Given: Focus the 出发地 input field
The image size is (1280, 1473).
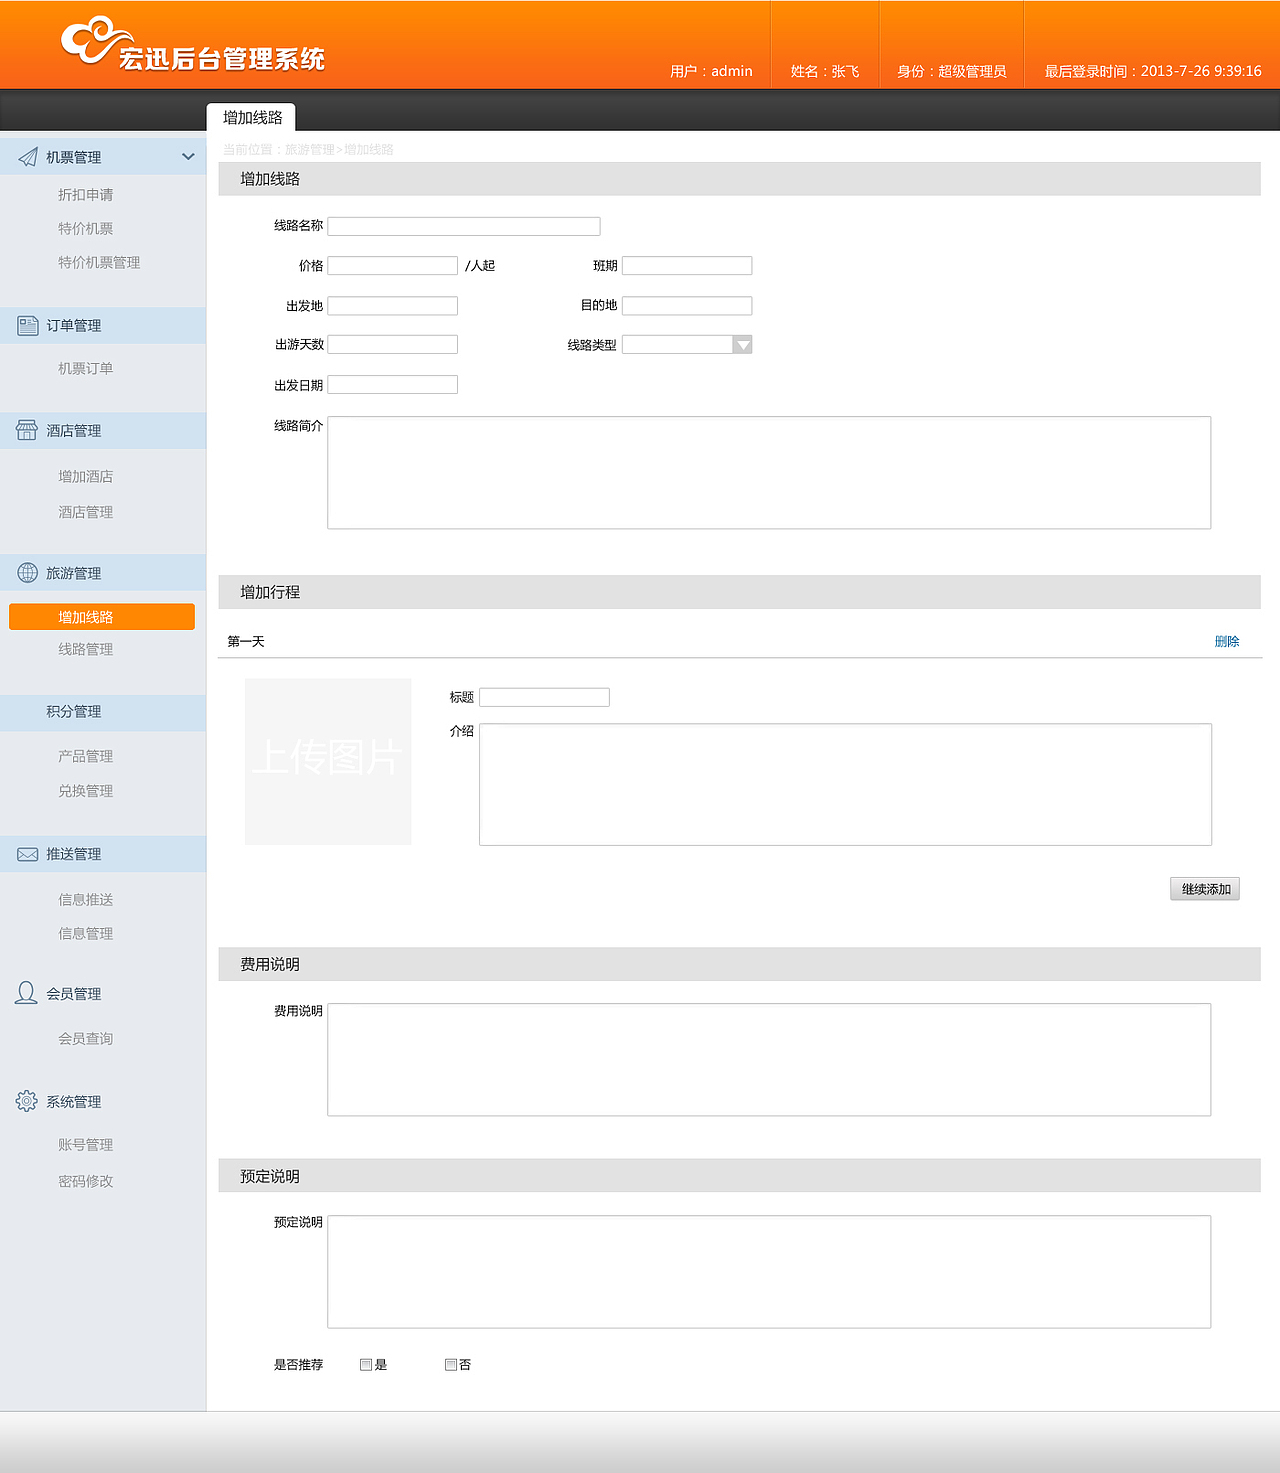Looking at the screenshot, I should (393, 306).
